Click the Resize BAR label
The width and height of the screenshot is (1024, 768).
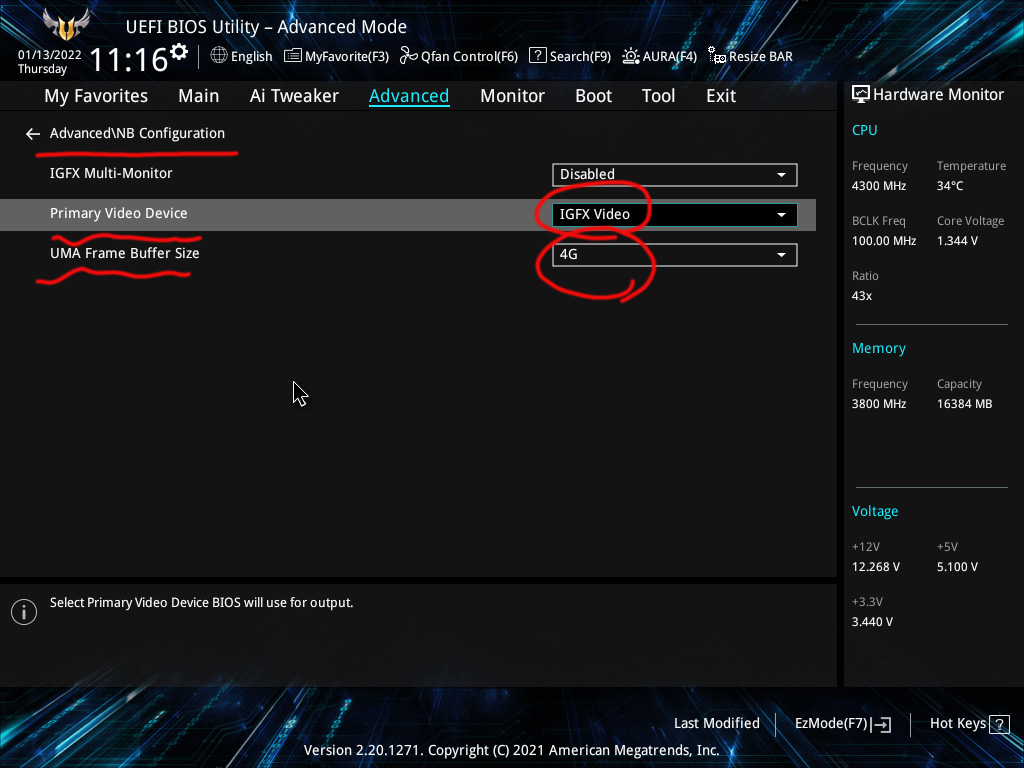761,57
